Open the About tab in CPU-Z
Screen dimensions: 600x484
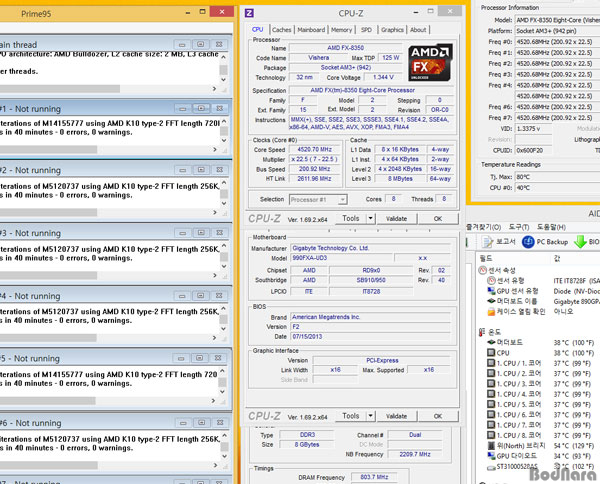[418, 30]
